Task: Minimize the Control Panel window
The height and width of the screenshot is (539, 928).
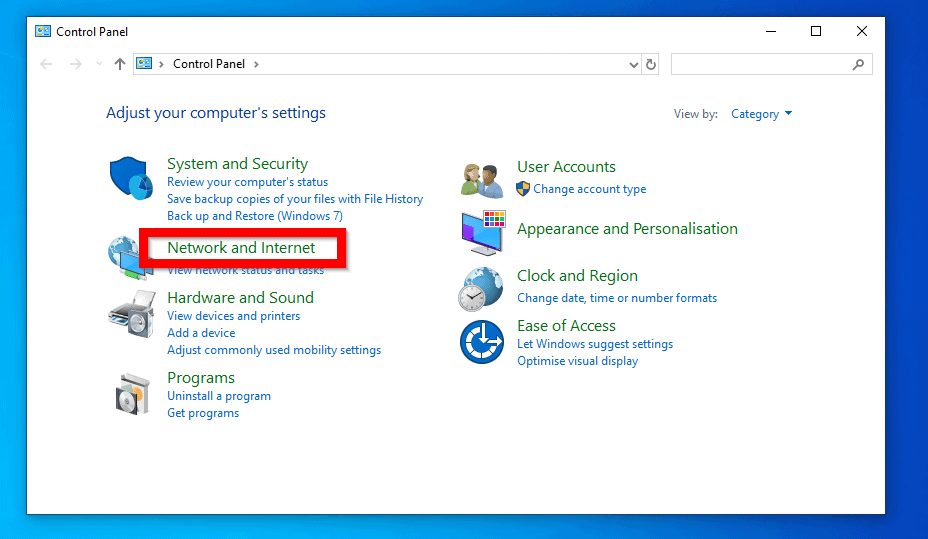Action: (771, 31)
